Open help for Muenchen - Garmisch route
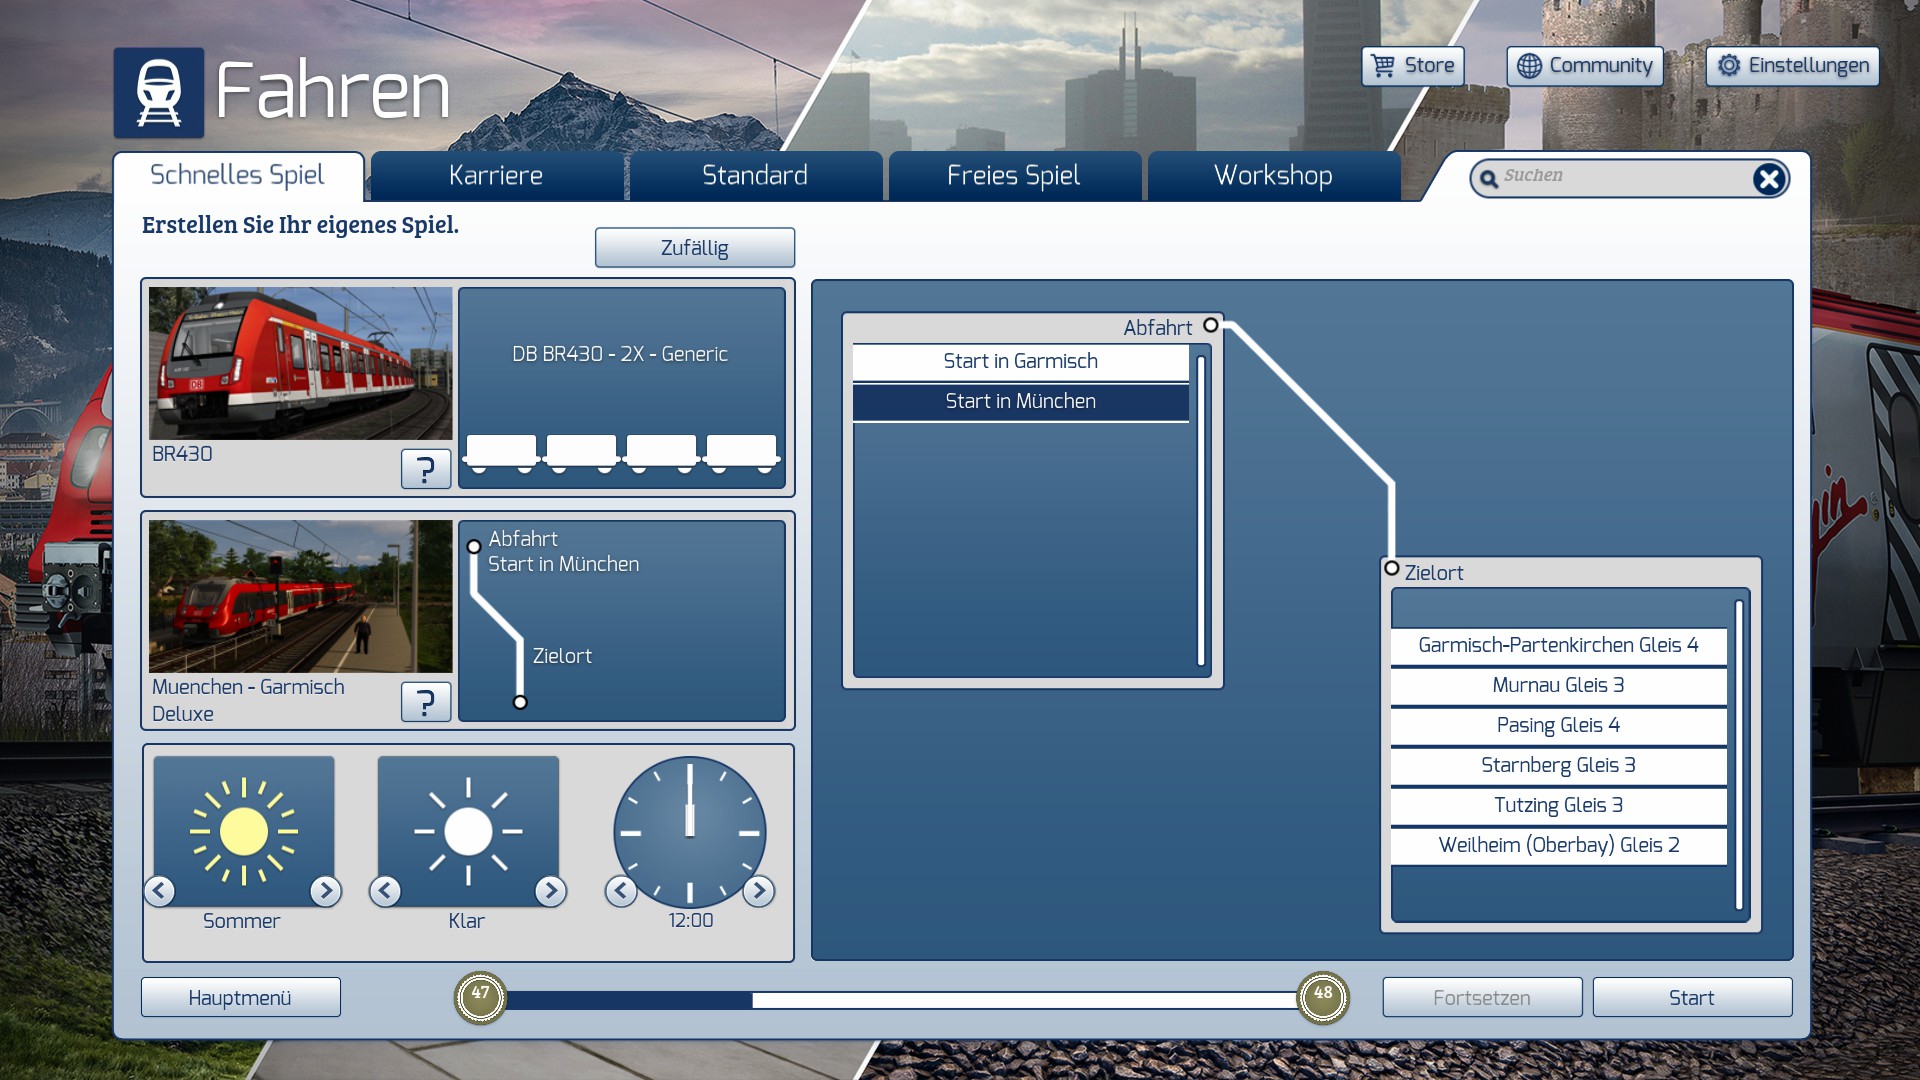Viewport: 1920px width, 1080px height. [425, 701]
